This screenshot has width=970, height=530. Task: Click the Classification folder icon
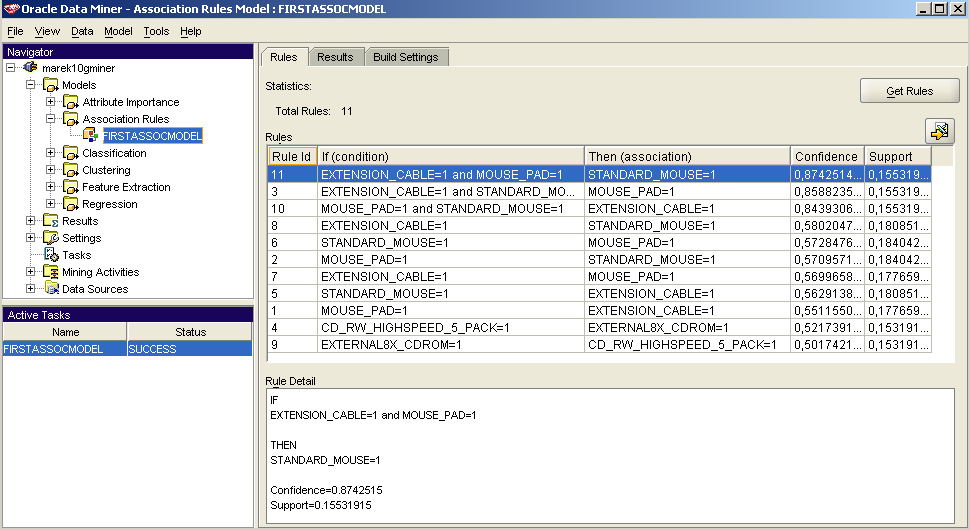(71, 153)
